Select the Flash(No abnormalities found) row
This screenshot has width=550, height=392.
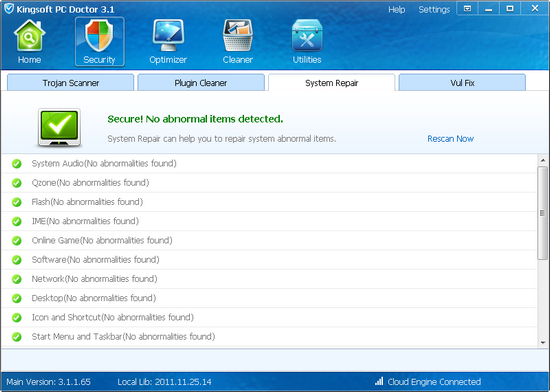point(269,202)
